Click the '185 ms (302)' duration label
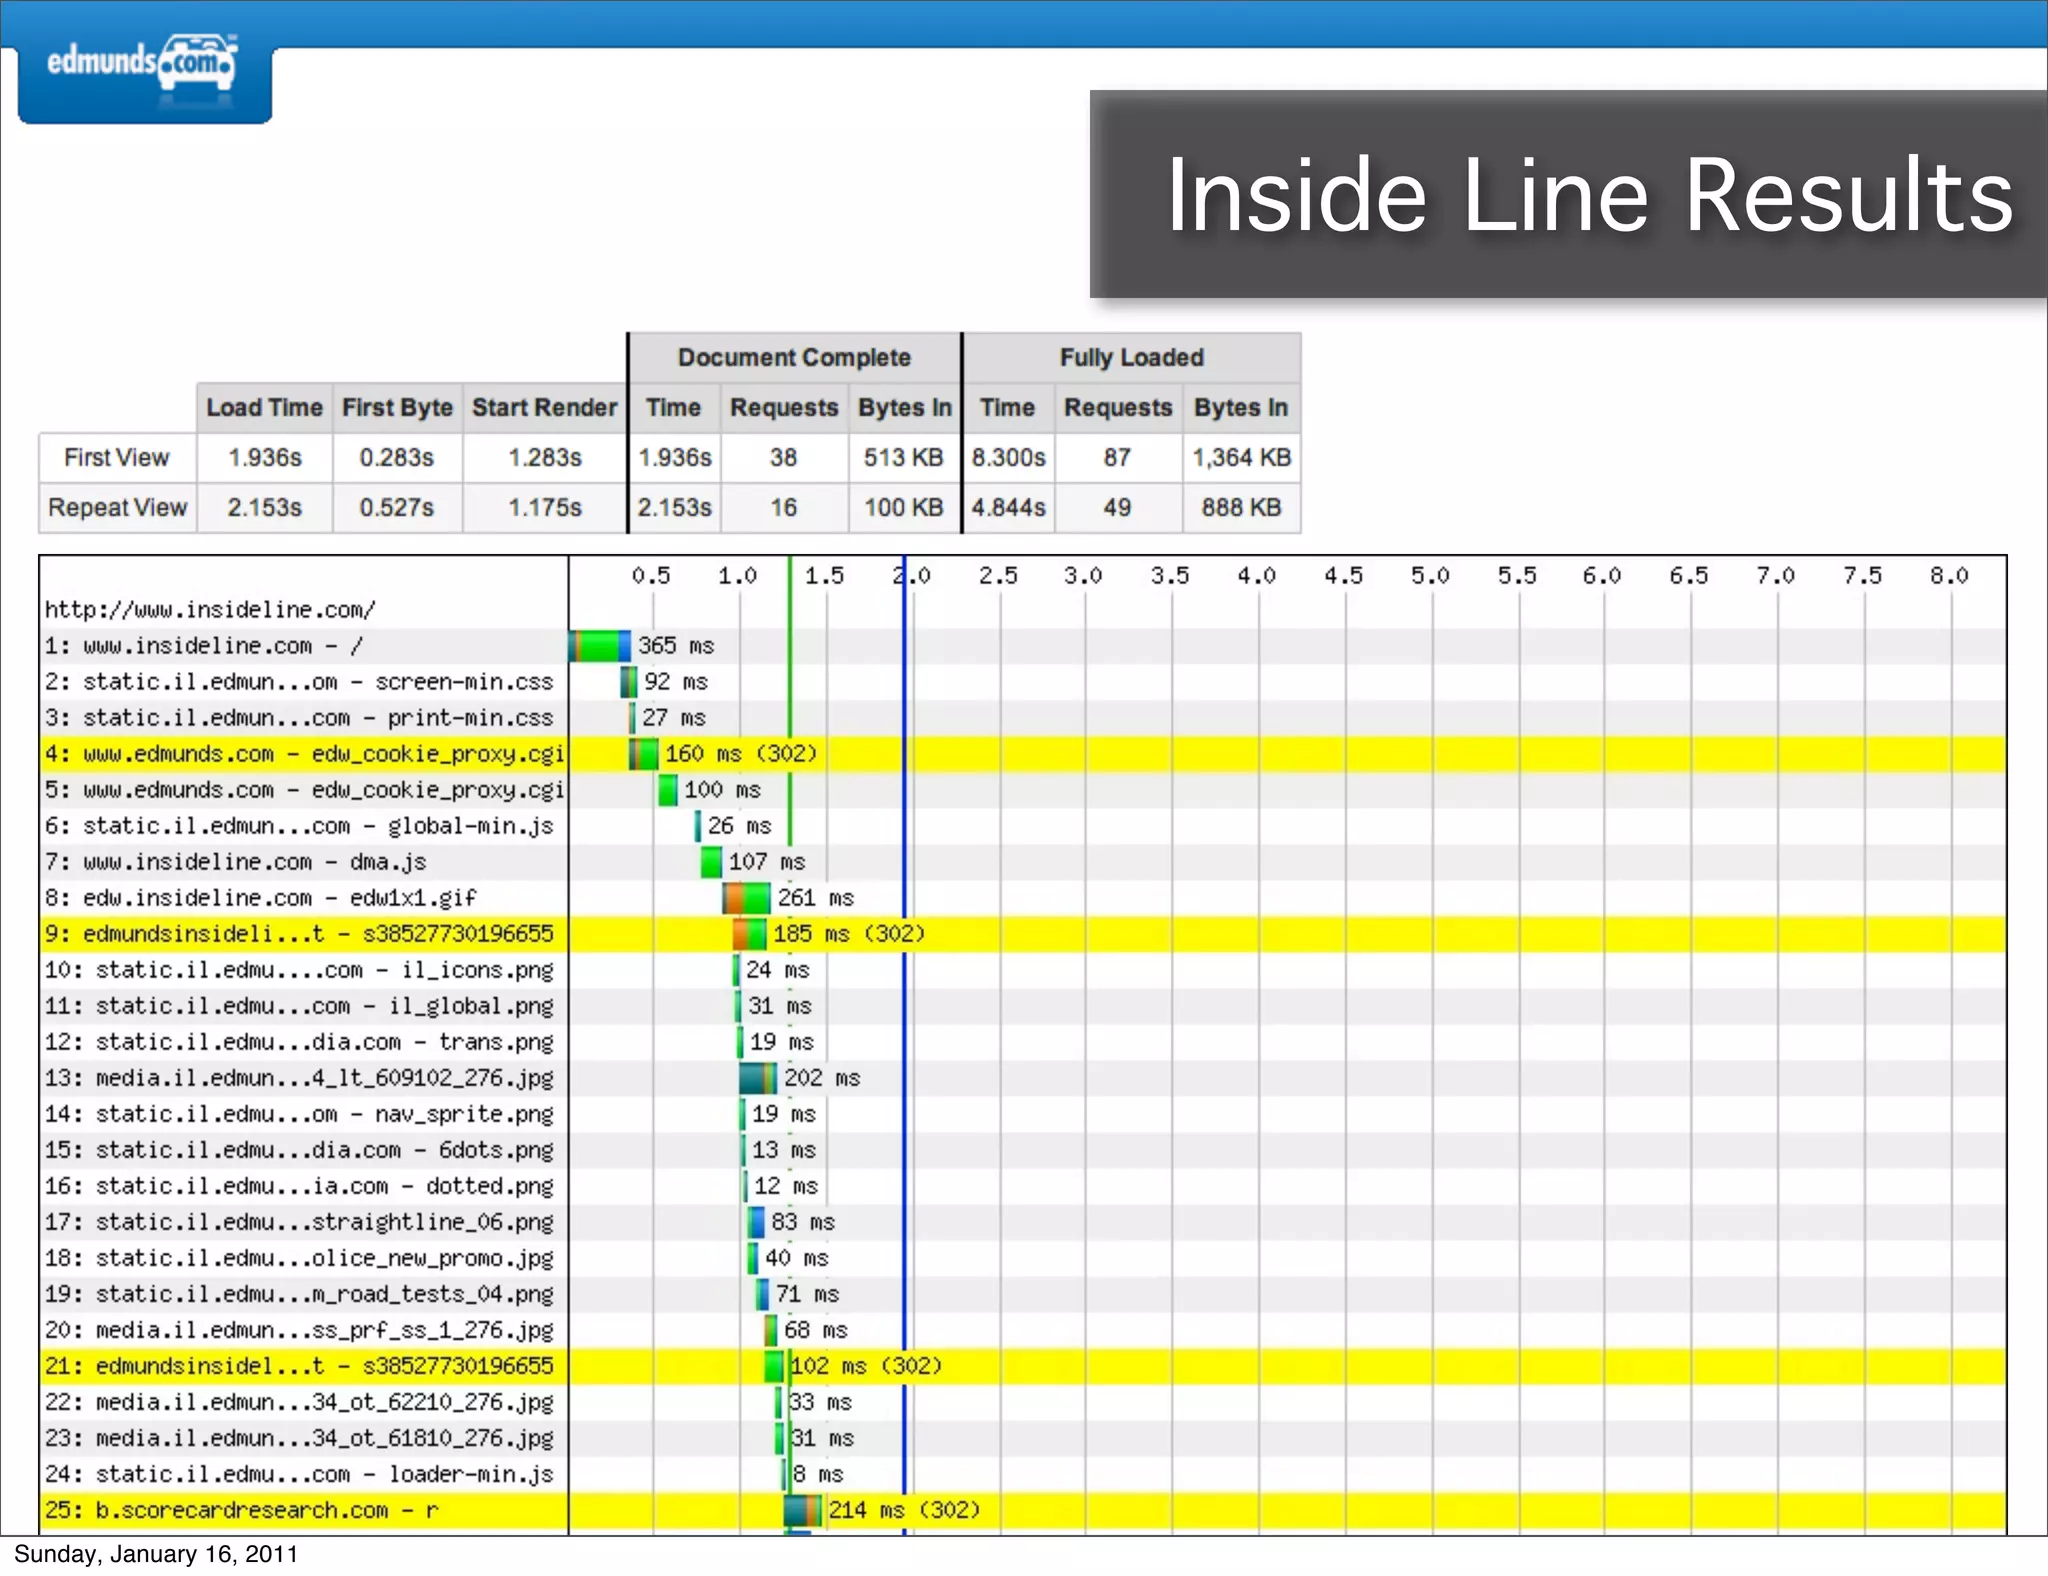The image size is (2048, 1576). pyautogui.click(x=849, y=933)
